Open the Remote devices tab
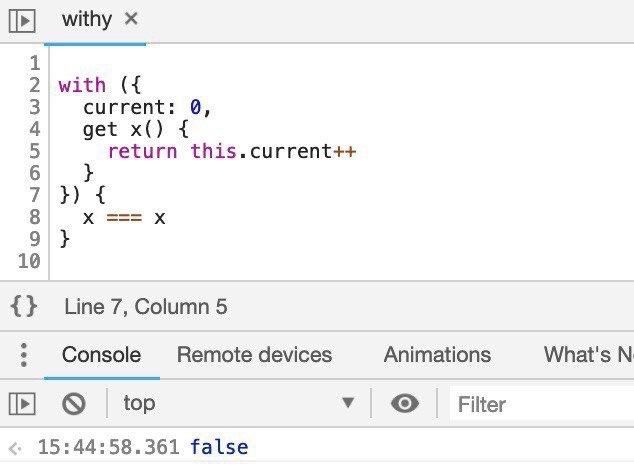The height and width of the screenshot is (472, 634). [x=254, y=354]
